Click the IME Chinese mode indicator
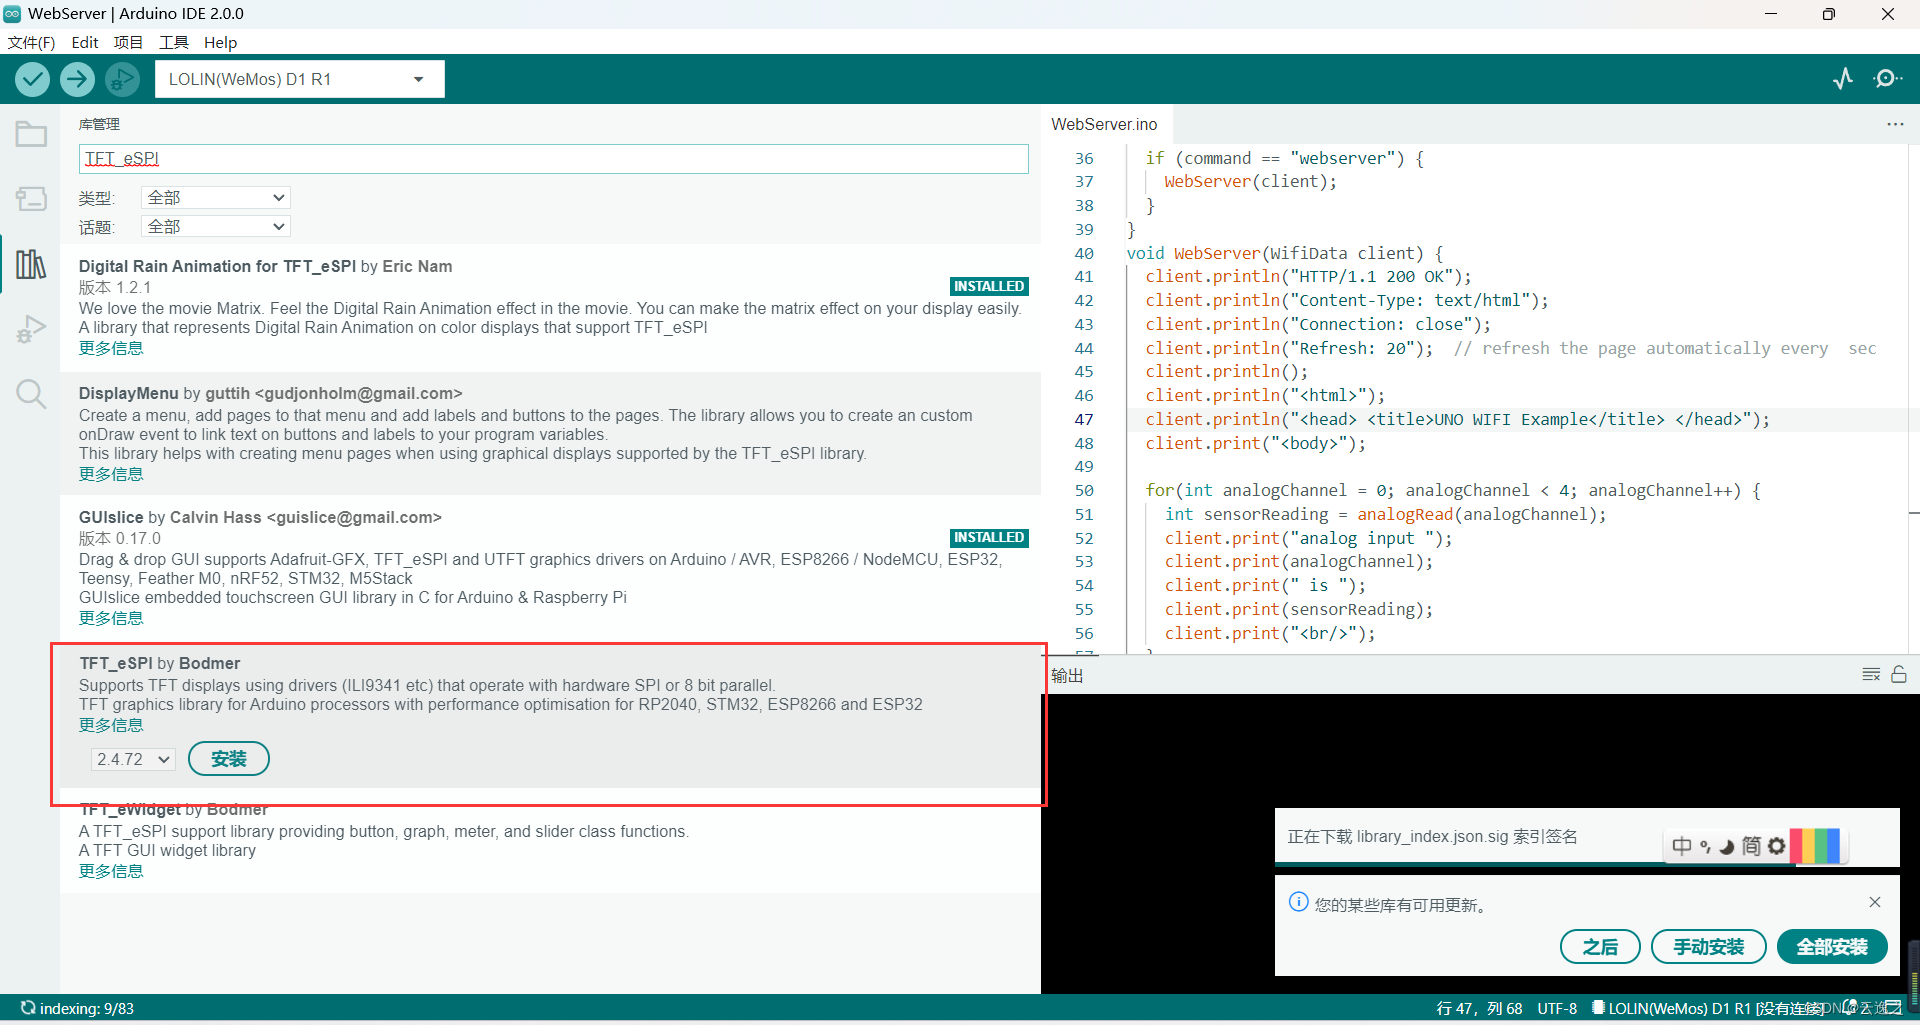1920x1025 pixels. coord(1682,846)
